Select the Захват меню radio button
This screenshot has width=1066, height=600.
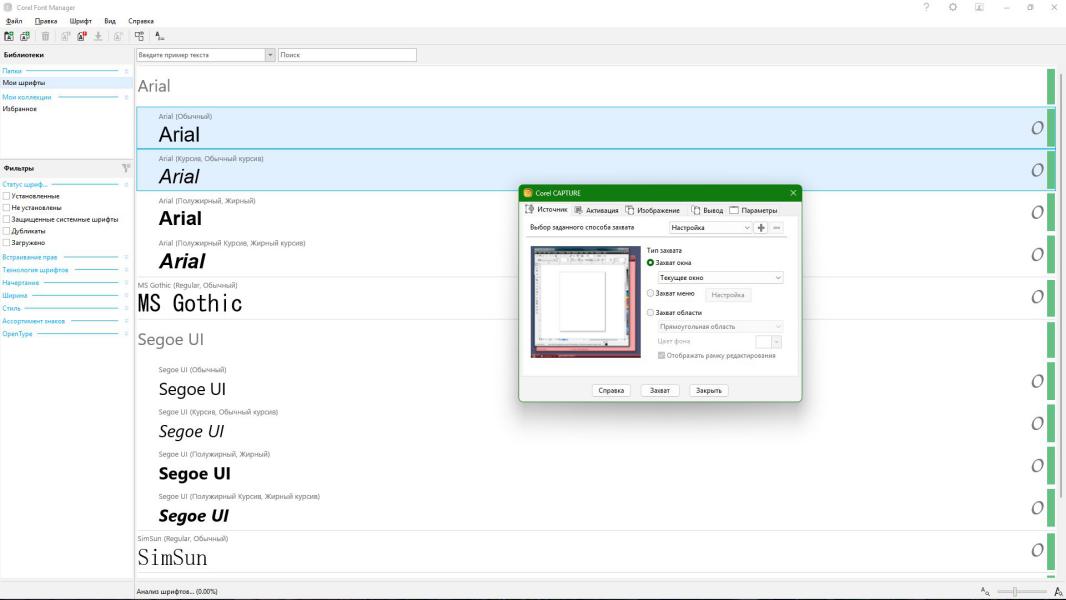coord(651,294)
